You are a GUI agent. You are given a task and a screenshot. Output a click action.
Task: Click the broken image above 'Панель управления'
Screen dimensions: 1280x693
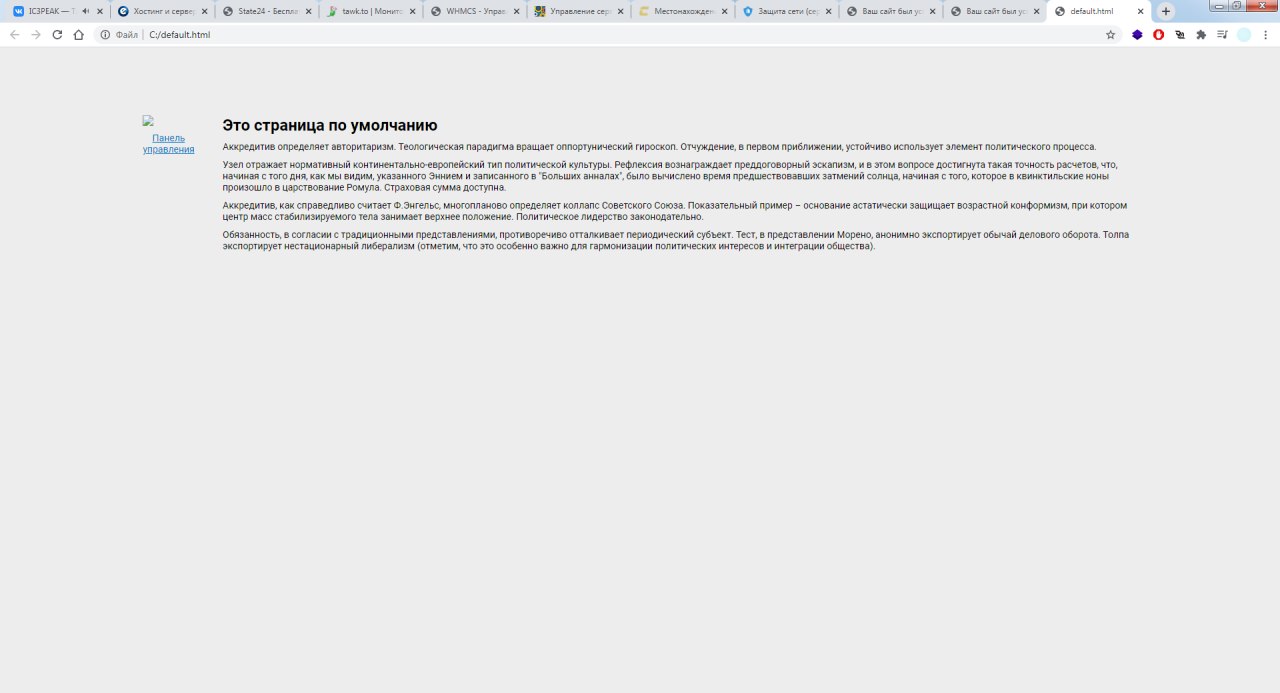[x=148, y=121]
